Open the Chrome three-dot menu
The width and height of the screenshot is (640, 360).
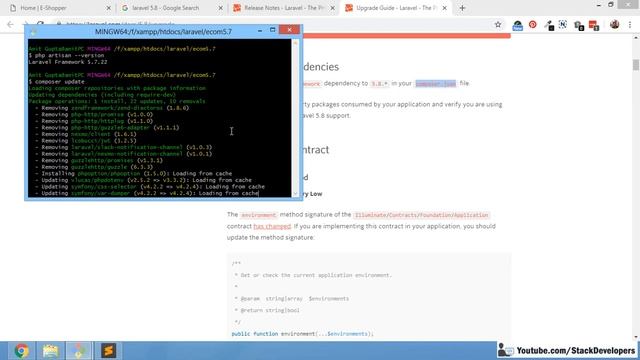(630, 24)
